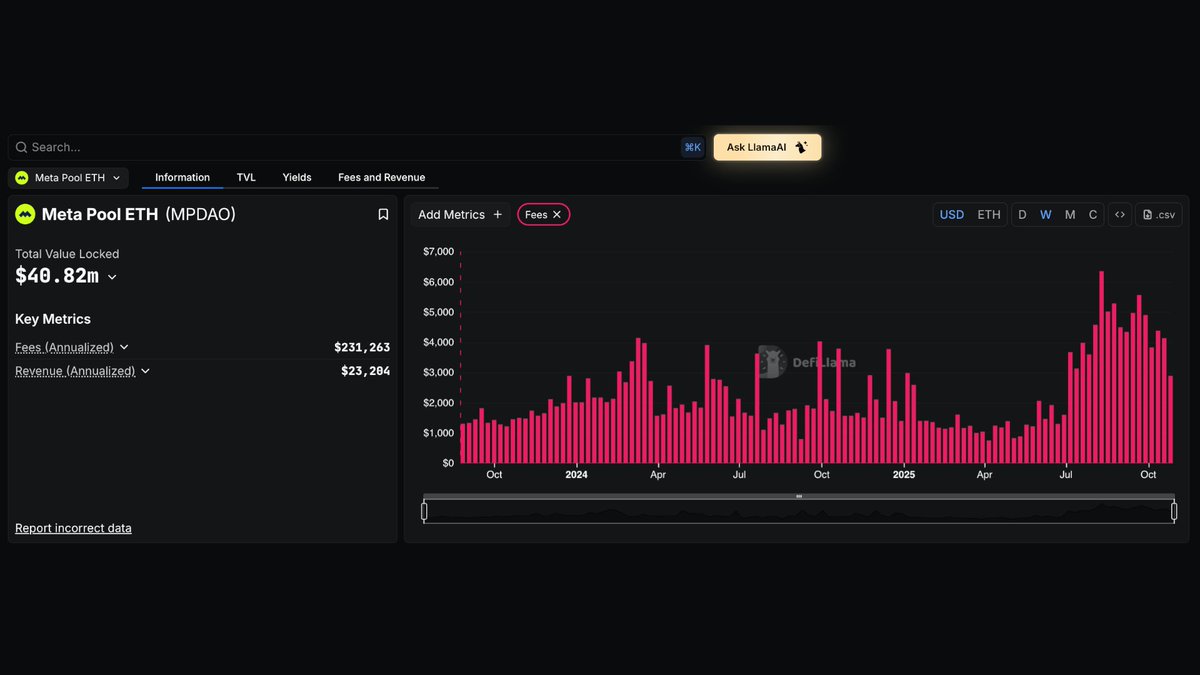Viewport: 1200px width, 675px height.
Task: Select weekly W interval
Action: pos(1046,214)
